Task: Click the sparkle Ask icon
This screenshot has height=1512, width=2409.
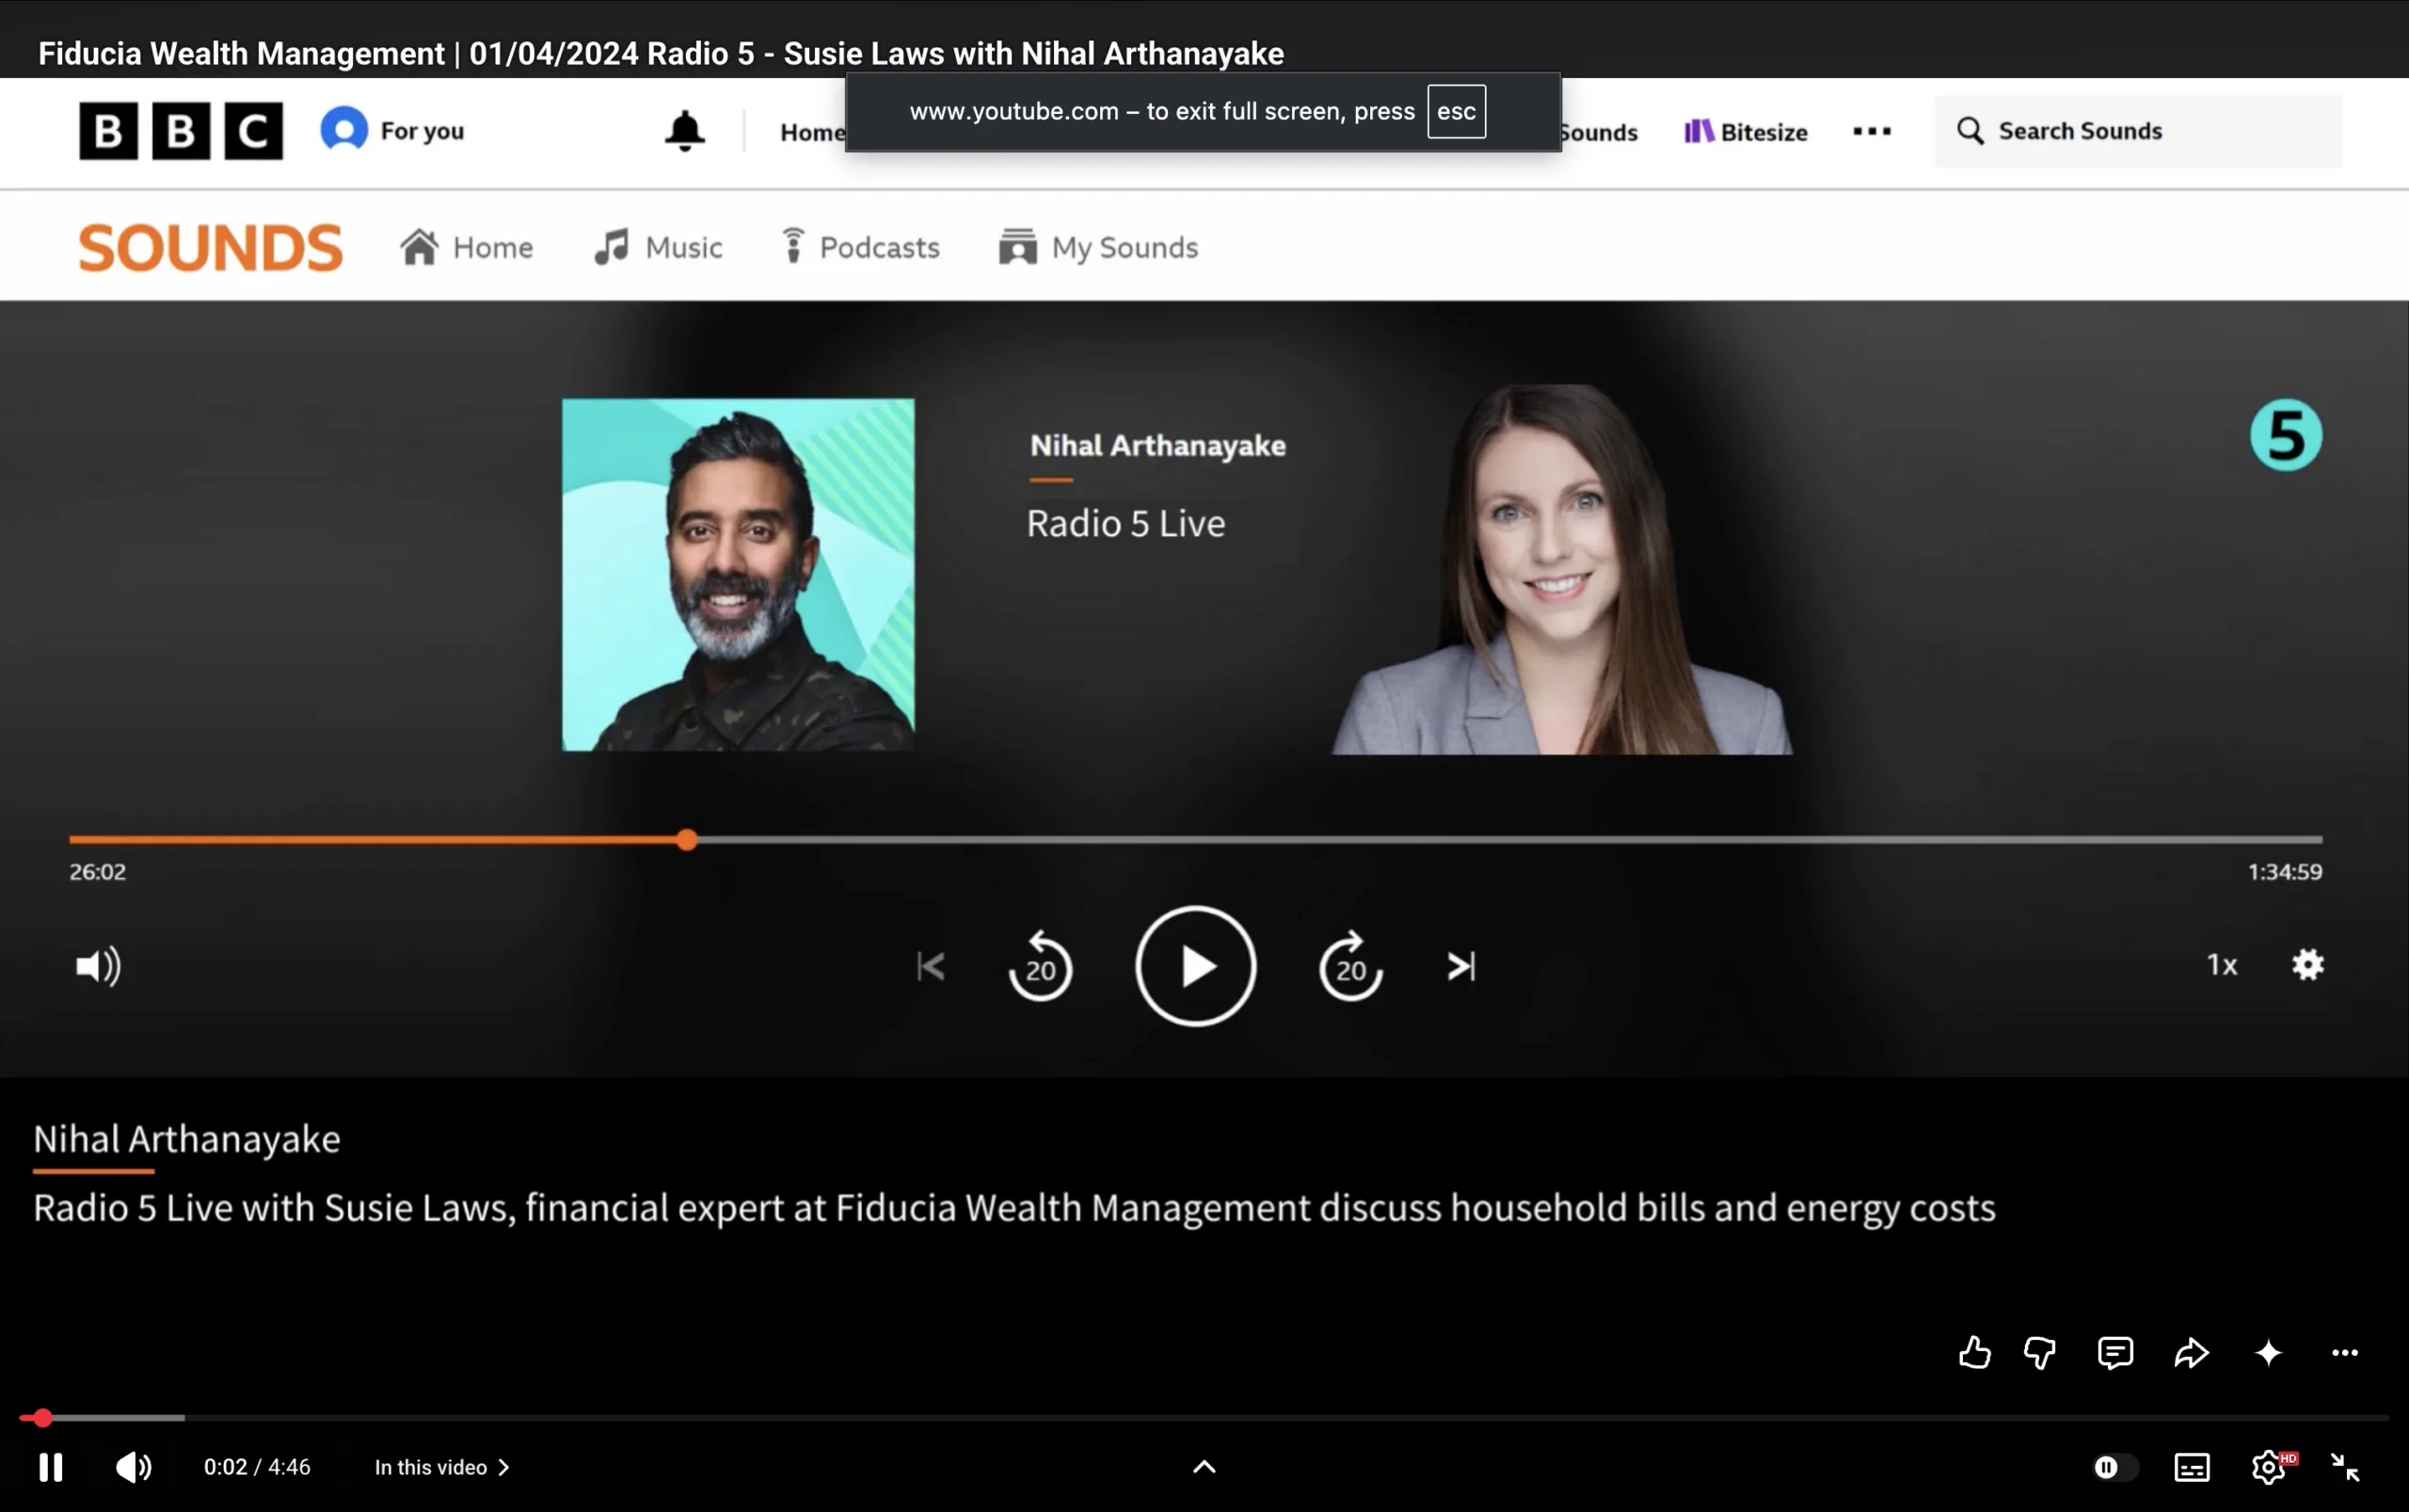Action: click(x=2268, y=1352)
